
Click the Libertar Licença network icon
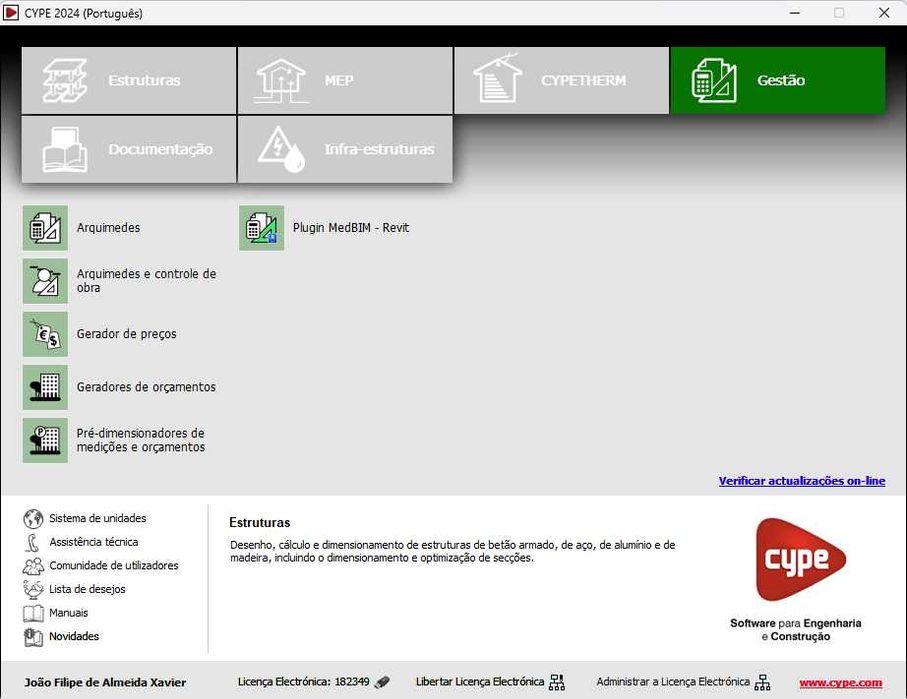point(556,683)
